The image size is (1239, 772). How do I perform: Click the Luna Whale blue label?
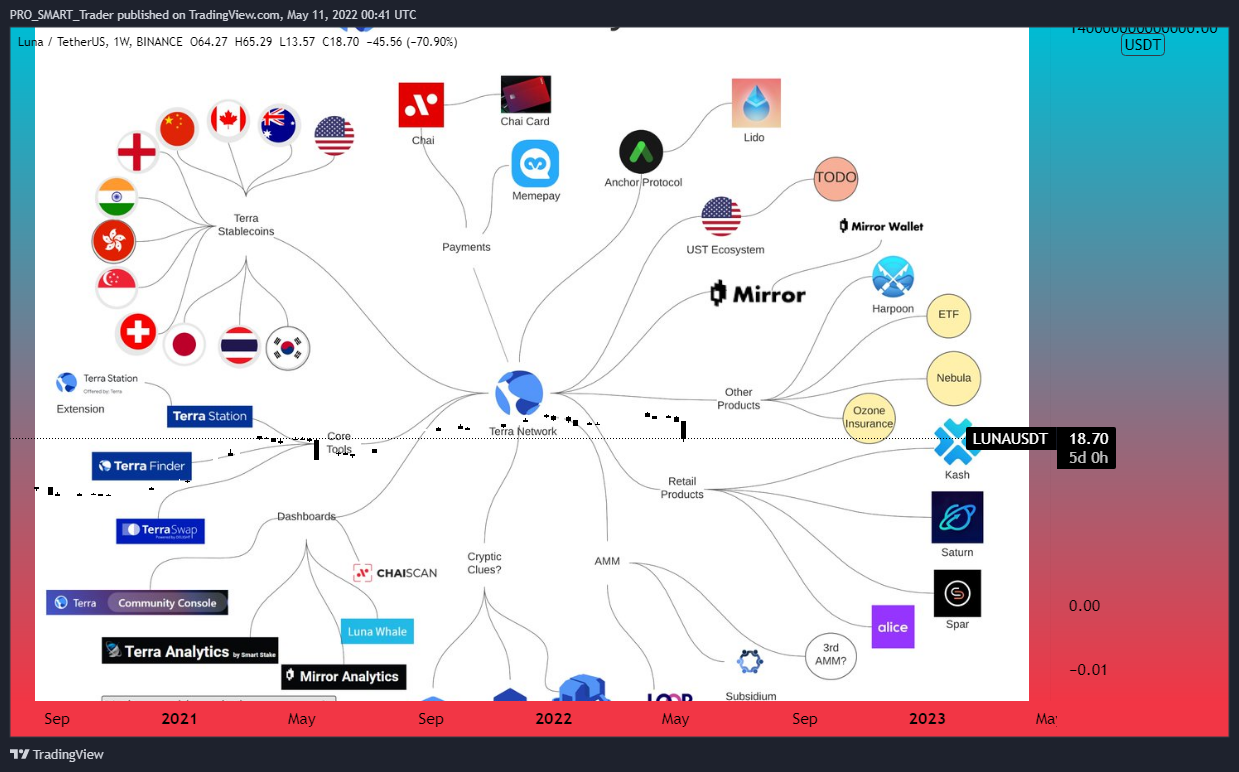377,631
